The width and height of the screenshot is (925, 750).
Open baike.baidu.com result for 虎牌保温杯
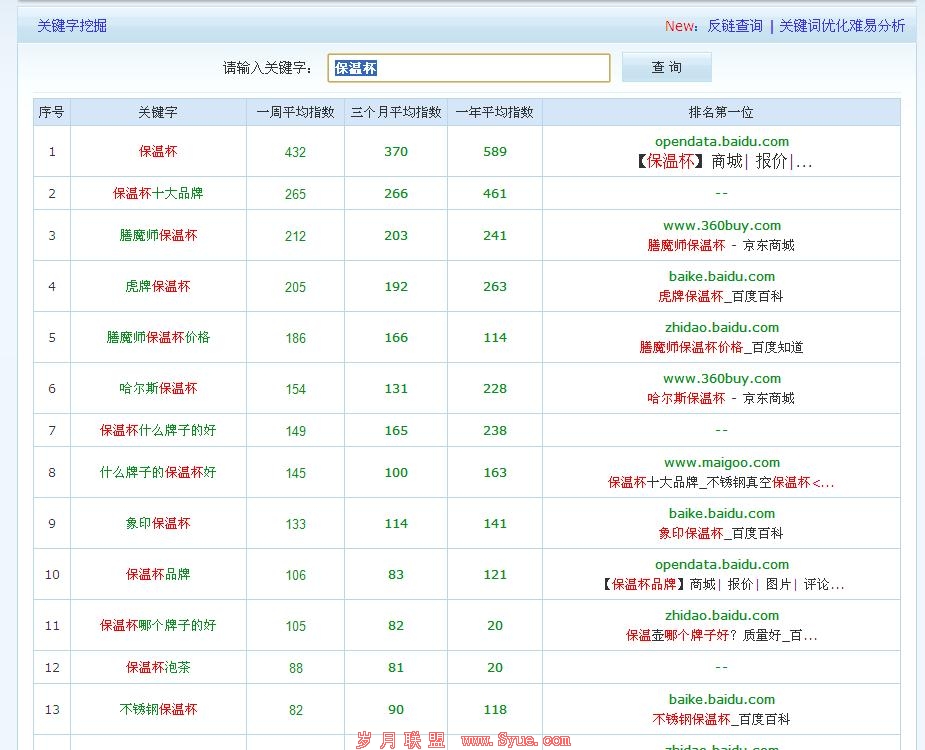click(x=722, y=276)
